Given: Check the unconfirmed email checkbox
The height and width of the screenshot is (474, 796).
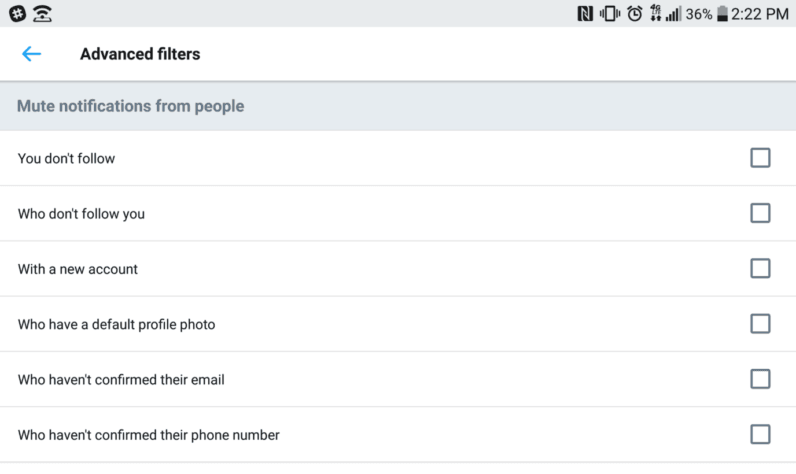Looking at the screenshot, I should click(x=760, y=379).
